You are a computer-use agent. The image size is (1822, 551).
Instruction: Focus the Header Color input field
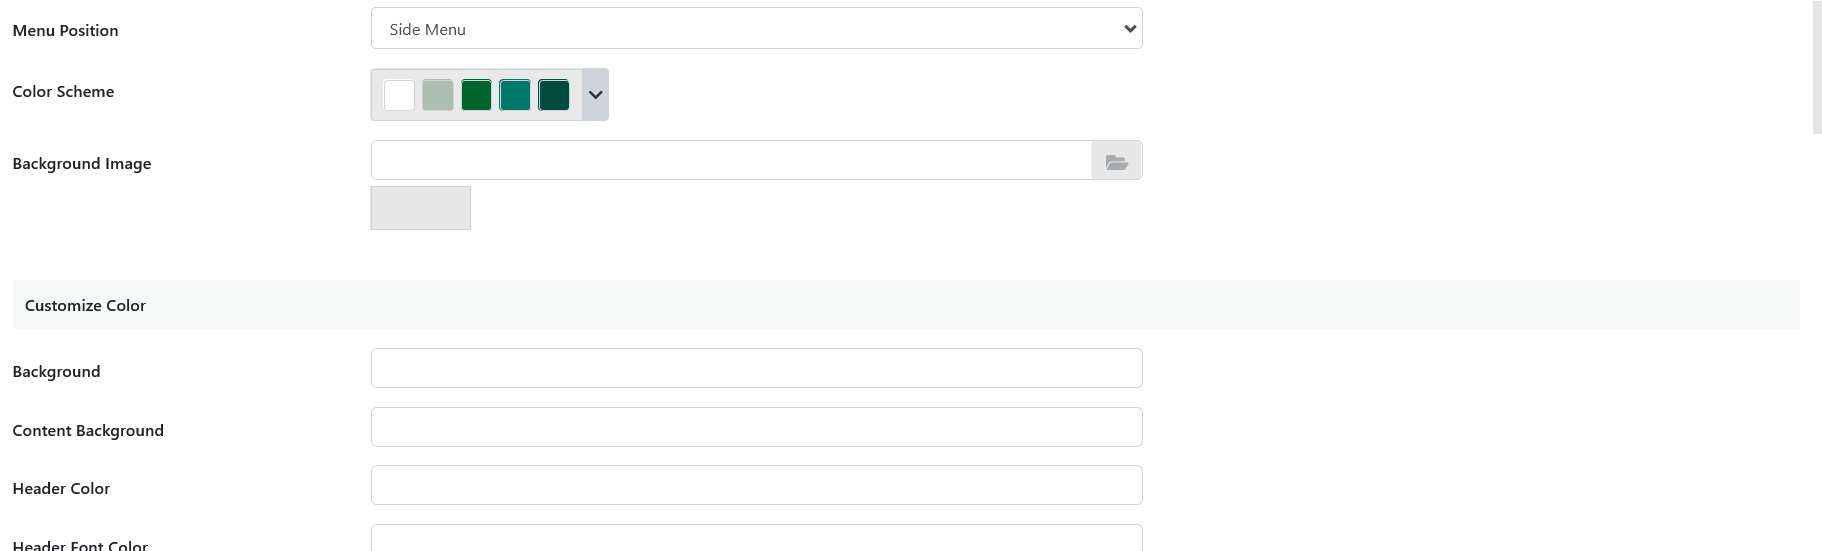tap(756, 485)
